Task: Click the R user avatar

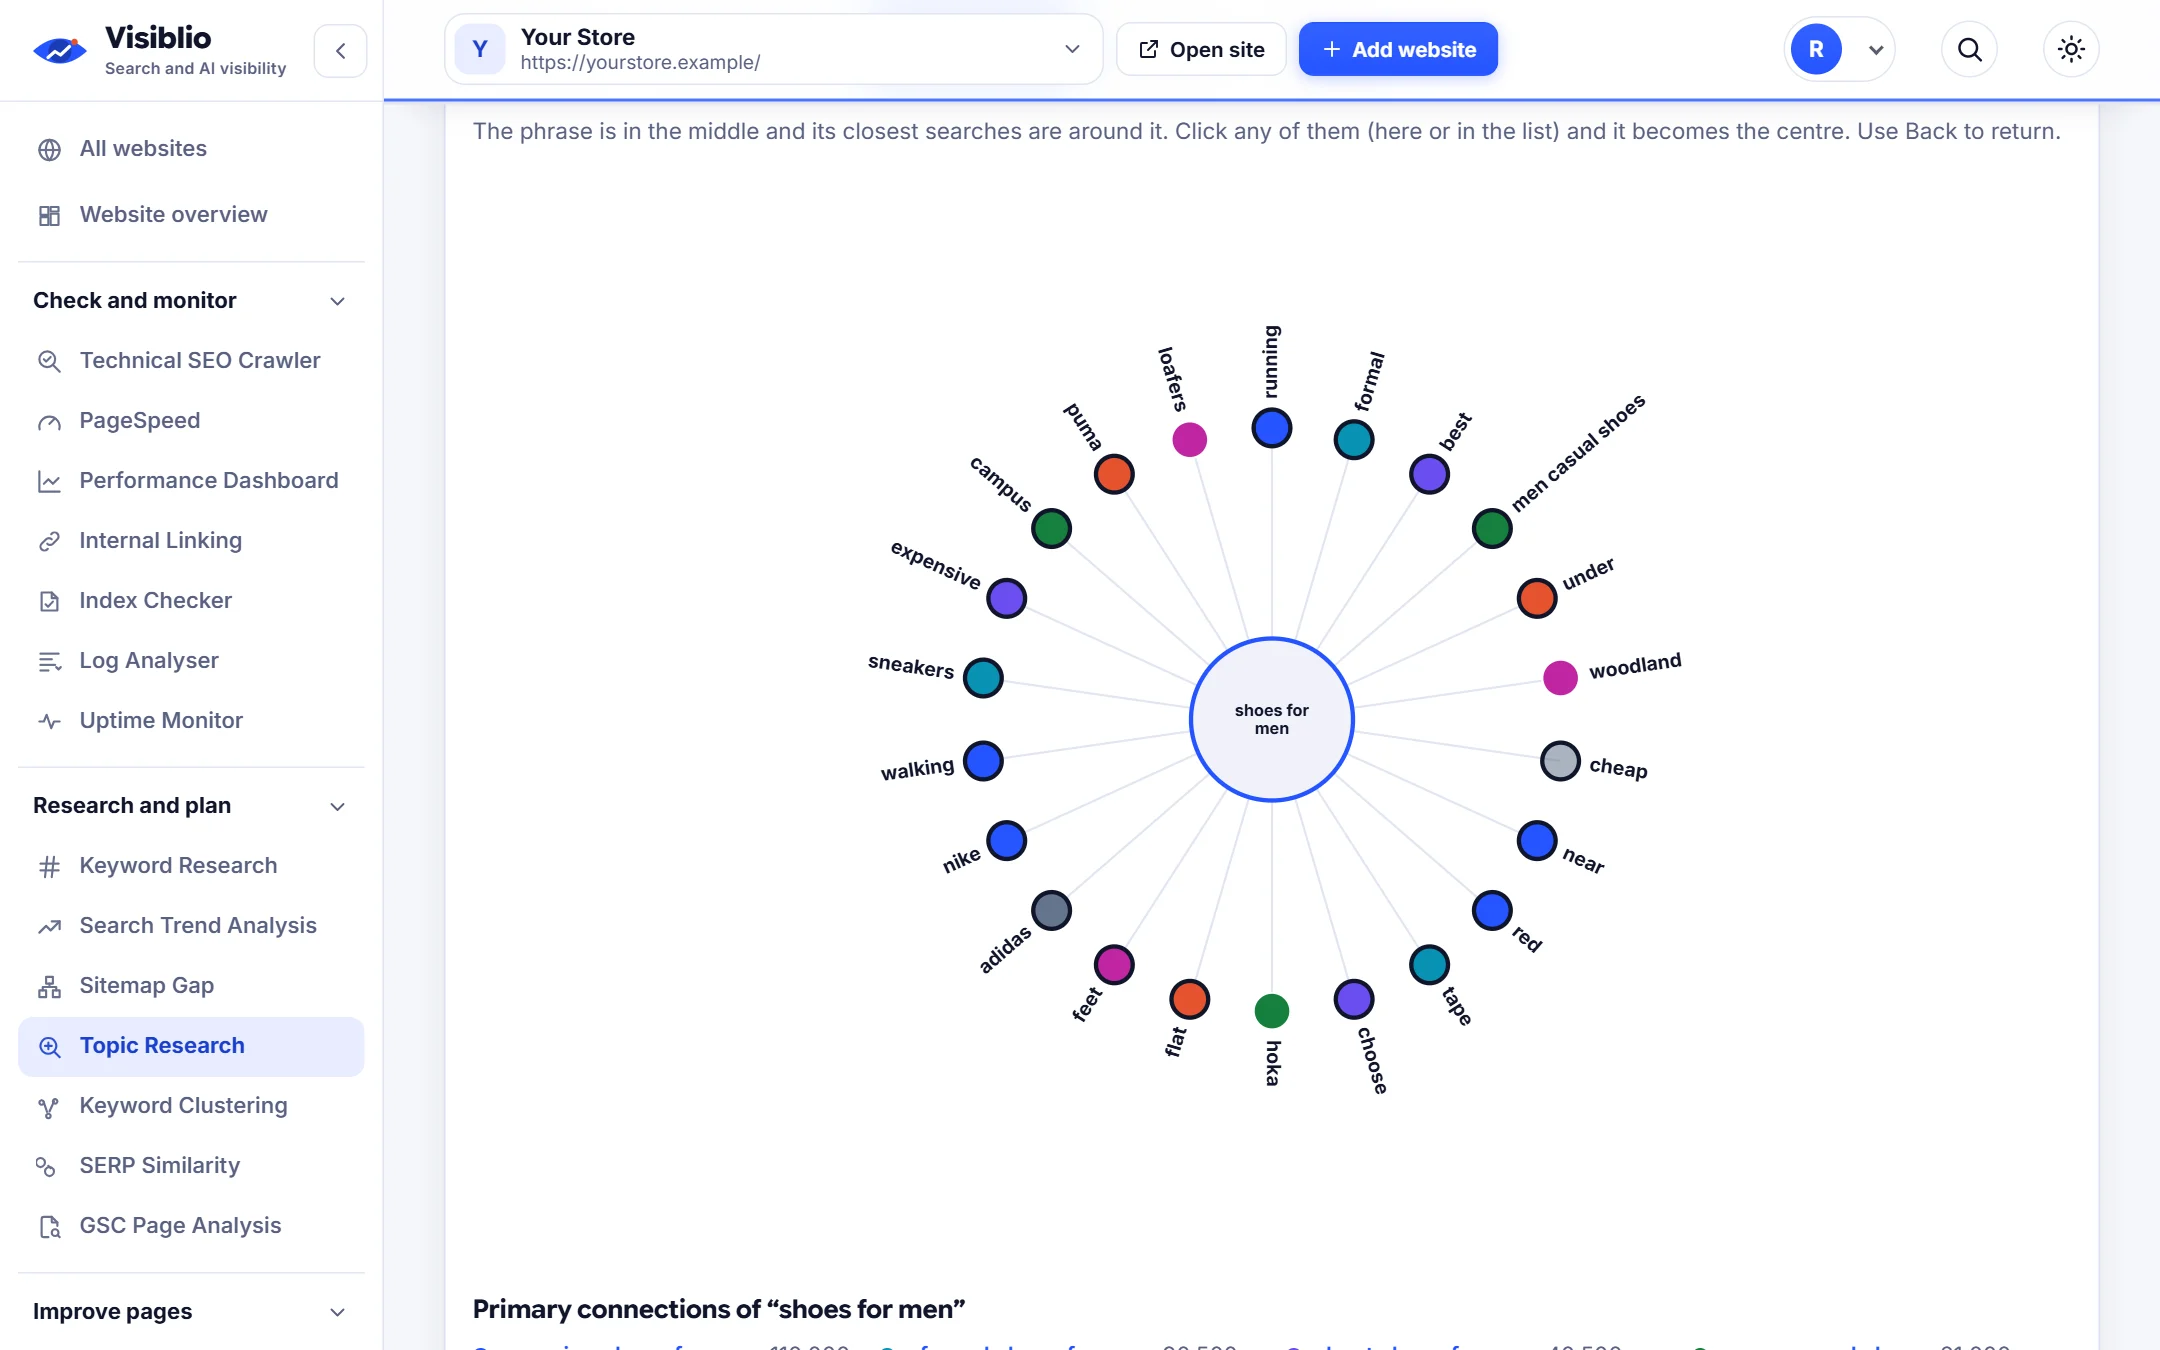Action: click(x=1815, y=49)
